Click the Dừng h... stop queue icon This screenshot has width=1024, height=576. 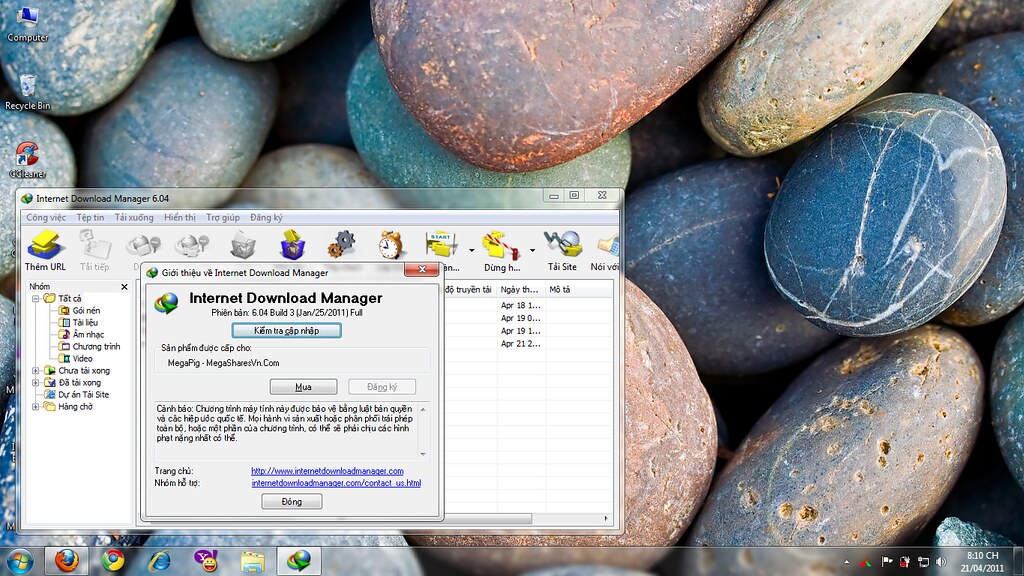(x=499, y=246)
